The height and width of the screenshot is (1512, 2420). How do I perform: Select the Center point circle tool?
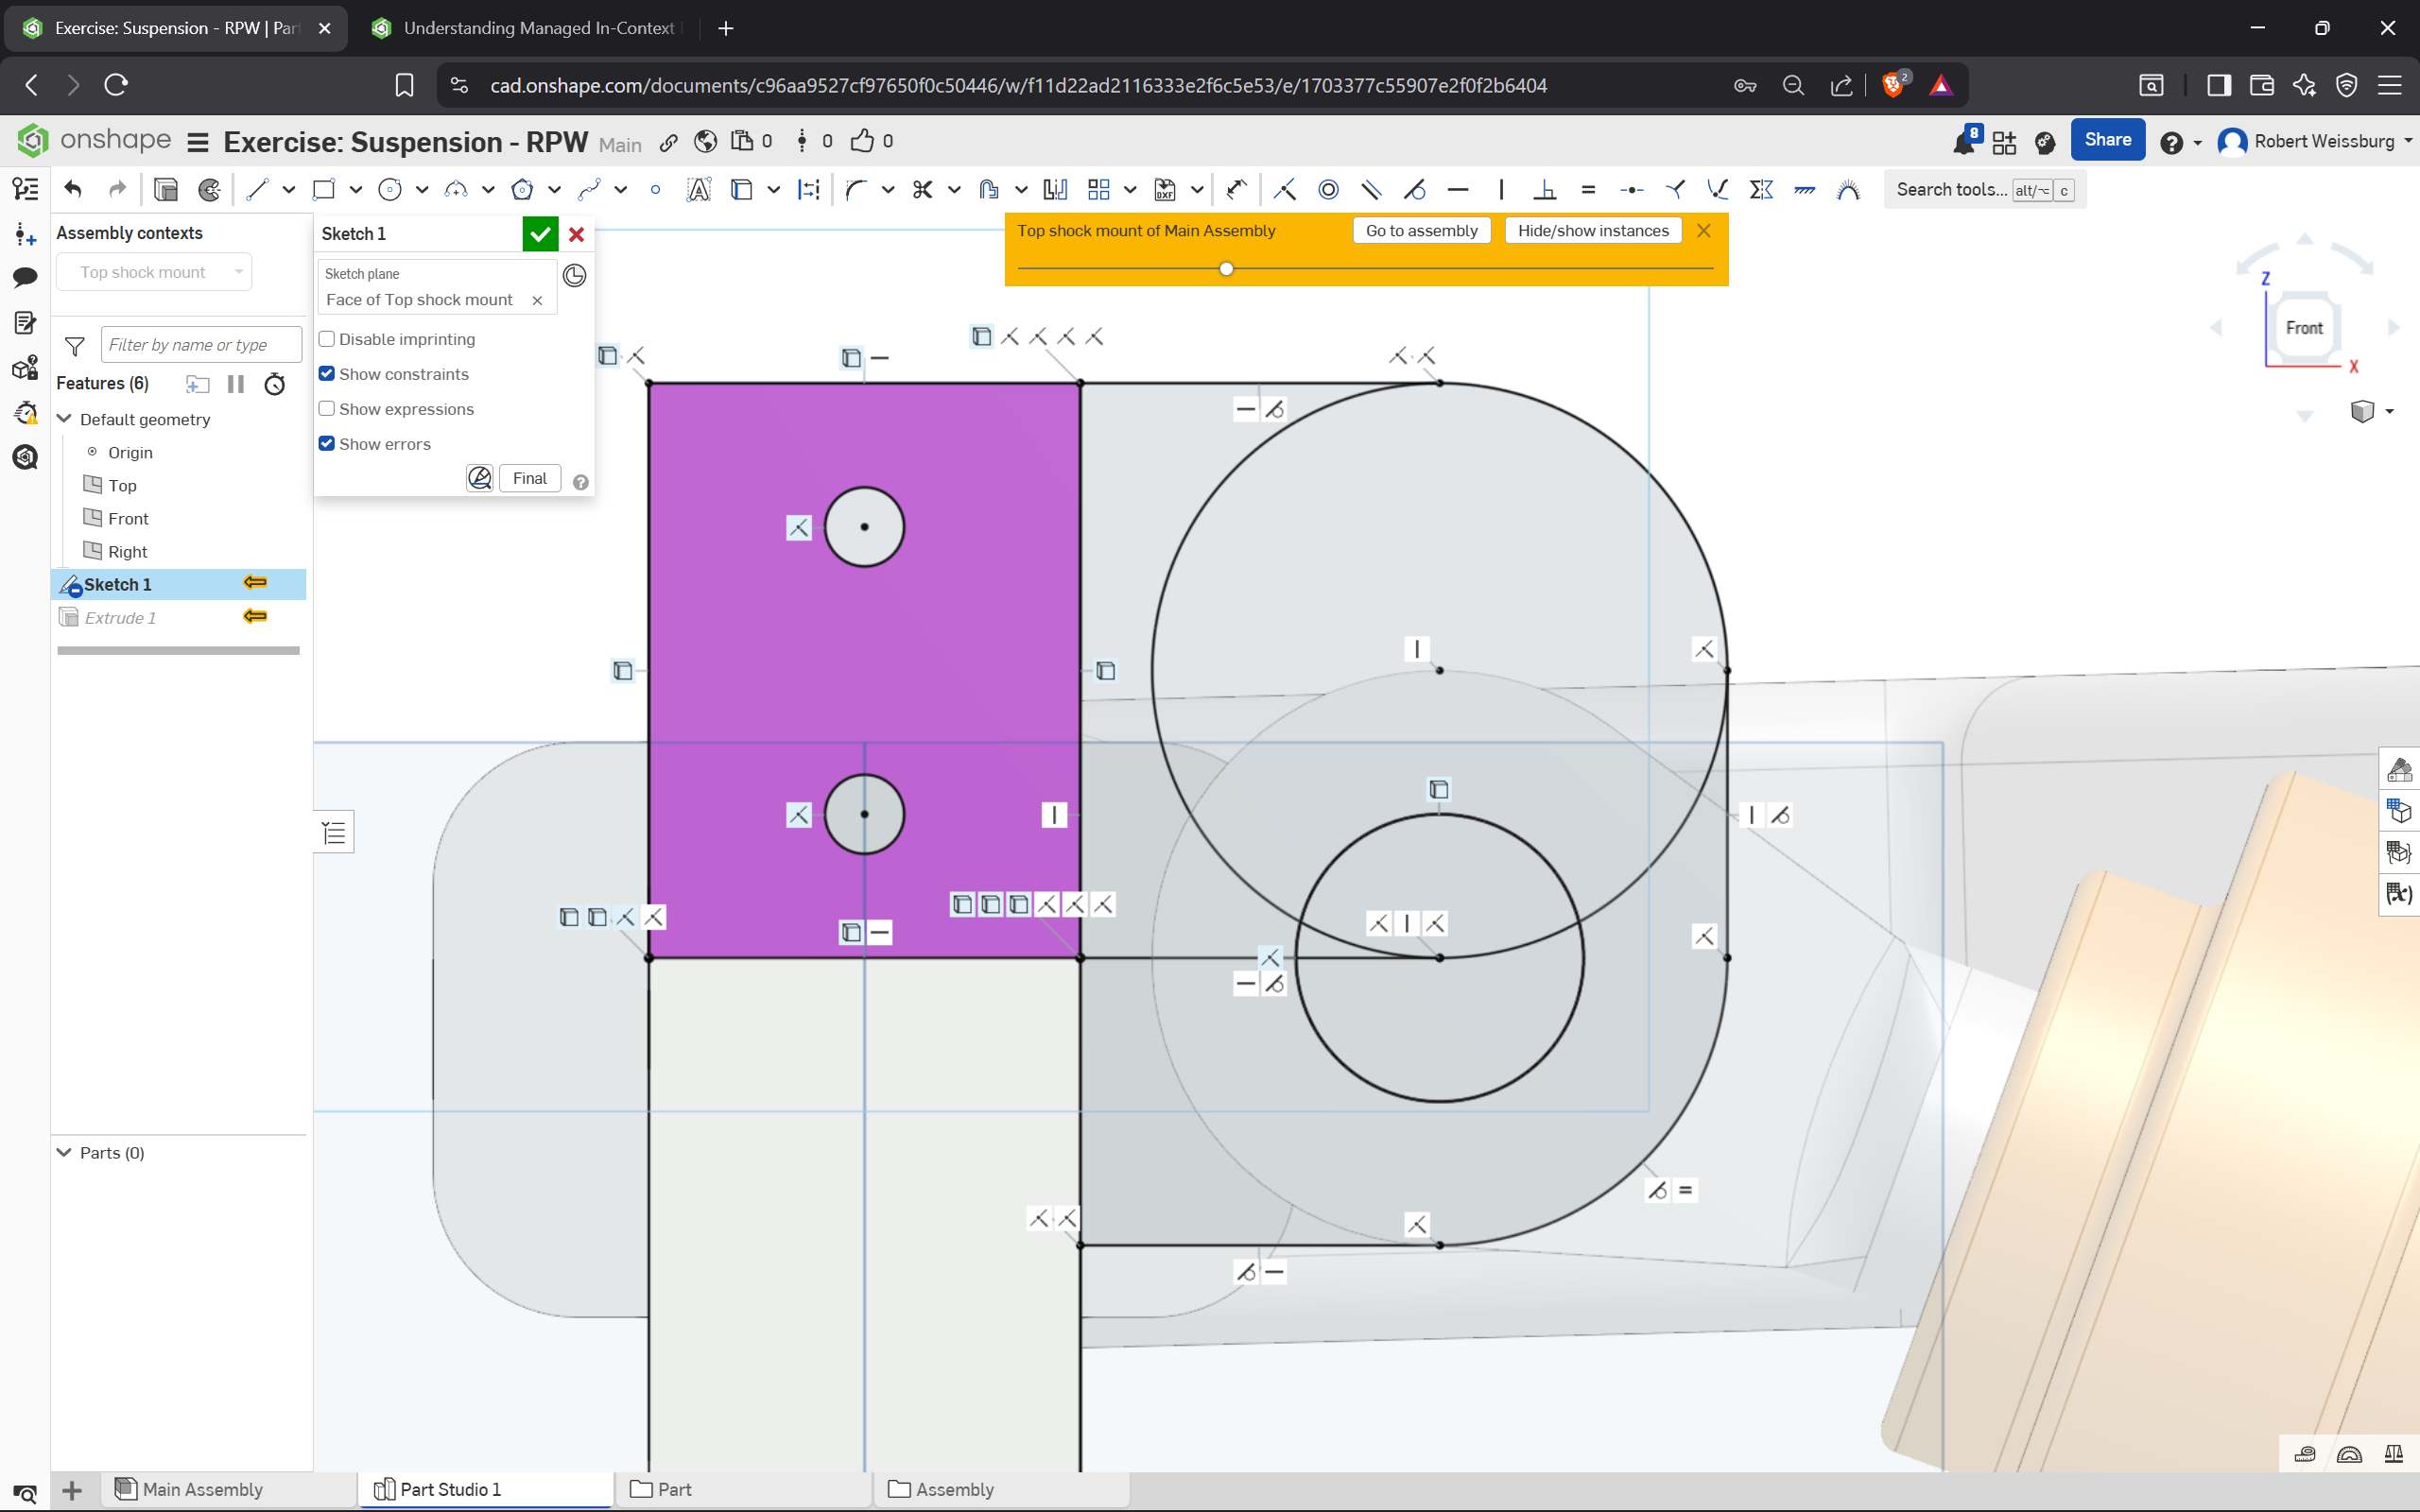click(390, 189)
